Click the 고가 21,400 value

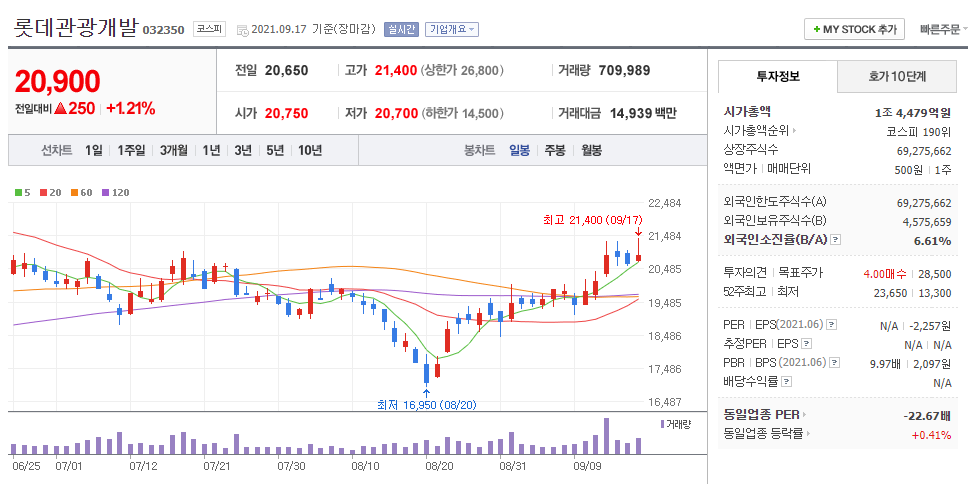pos(396,71)
